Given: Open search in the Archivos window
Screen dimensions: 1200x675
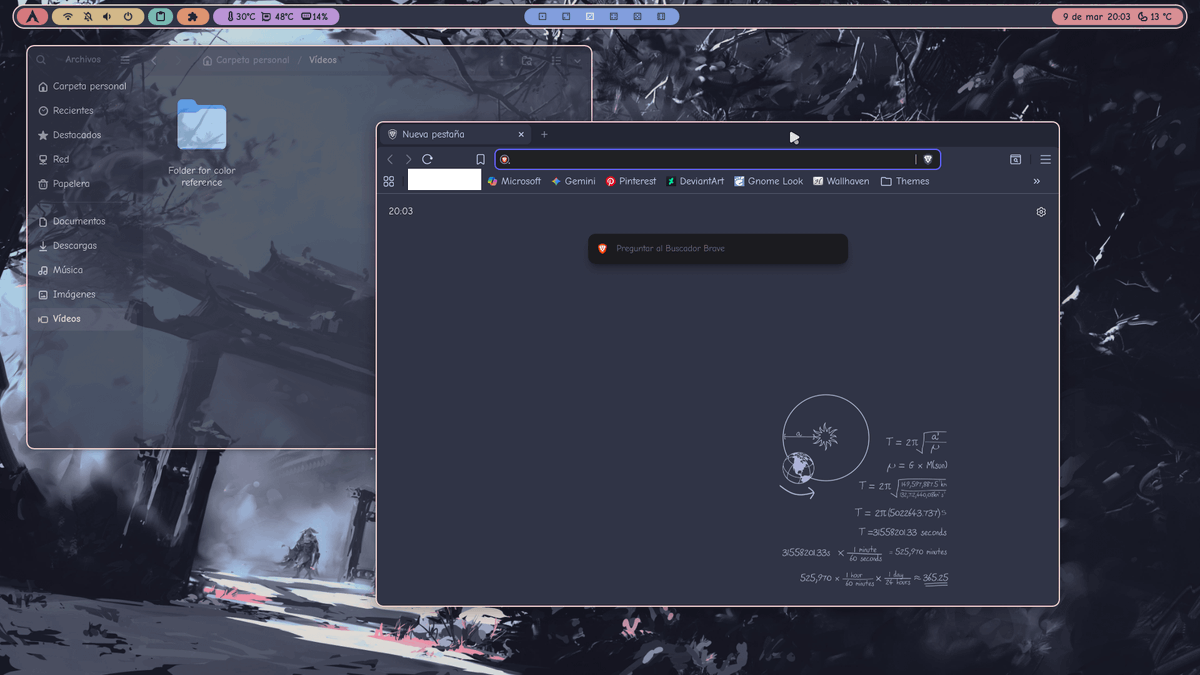Looking at the screenshot, I should pos(41,60).
